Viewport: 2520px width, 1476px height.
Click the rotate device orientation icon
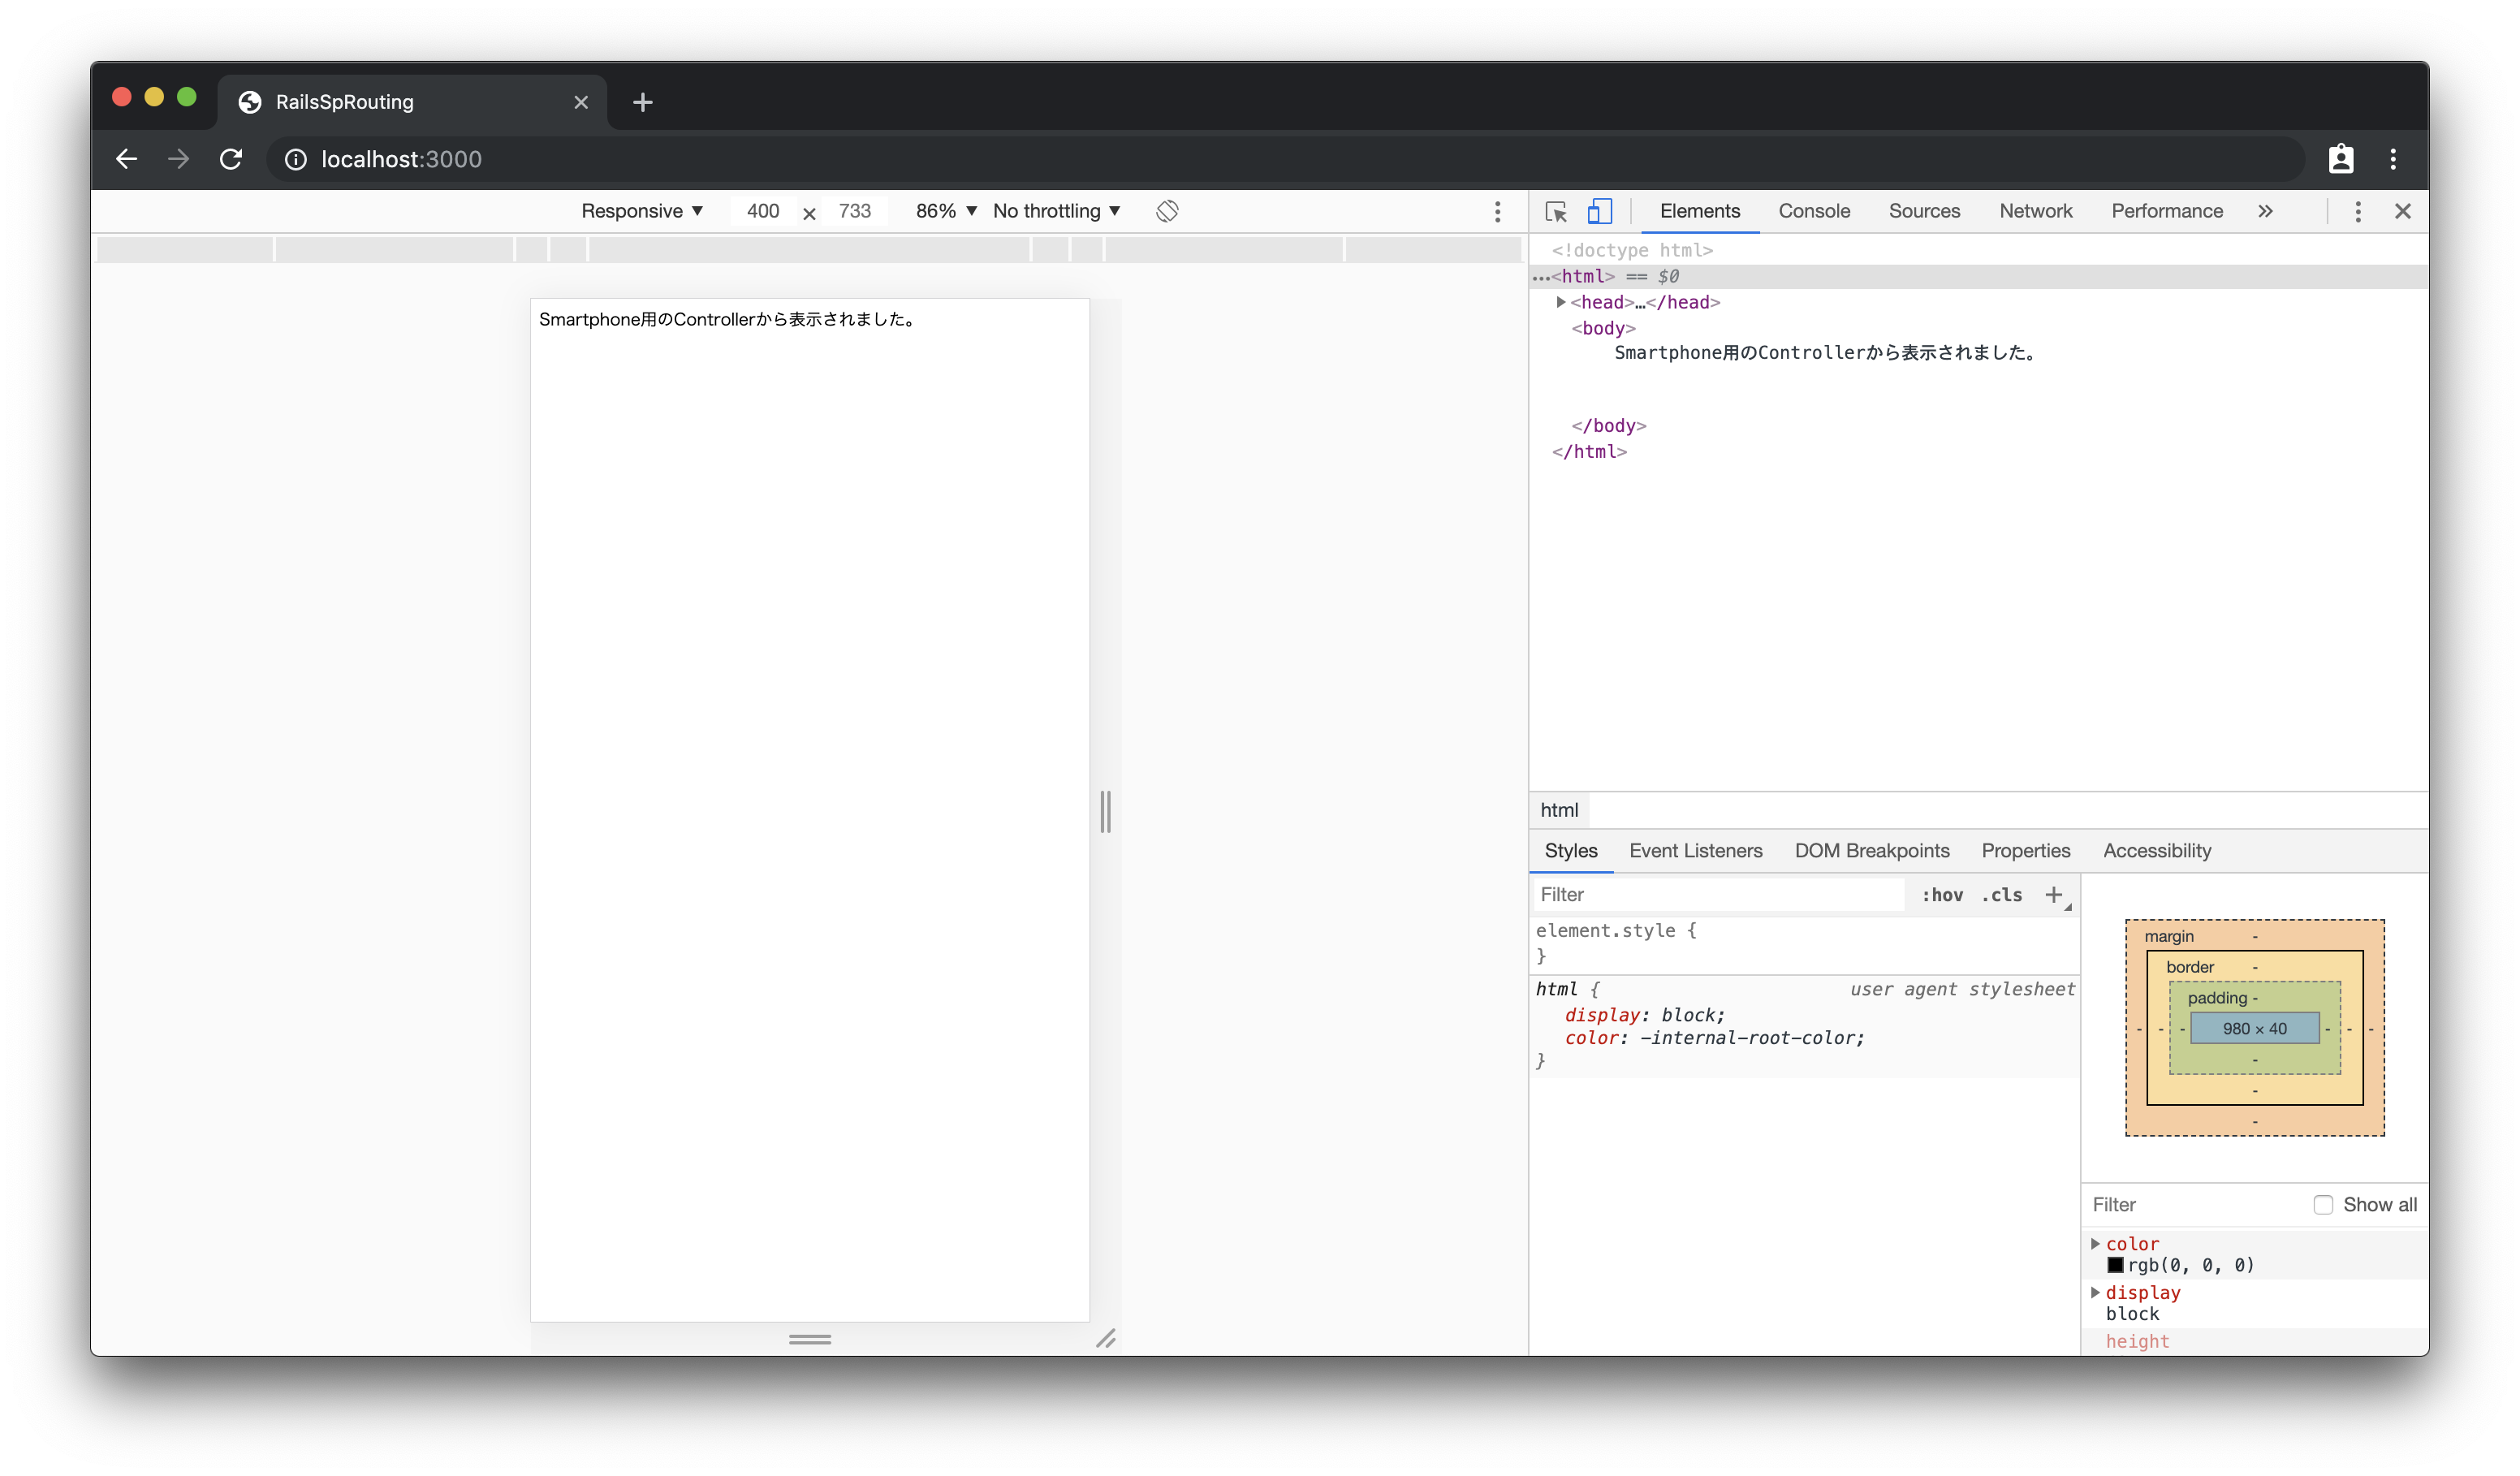tap(1167, 211)
